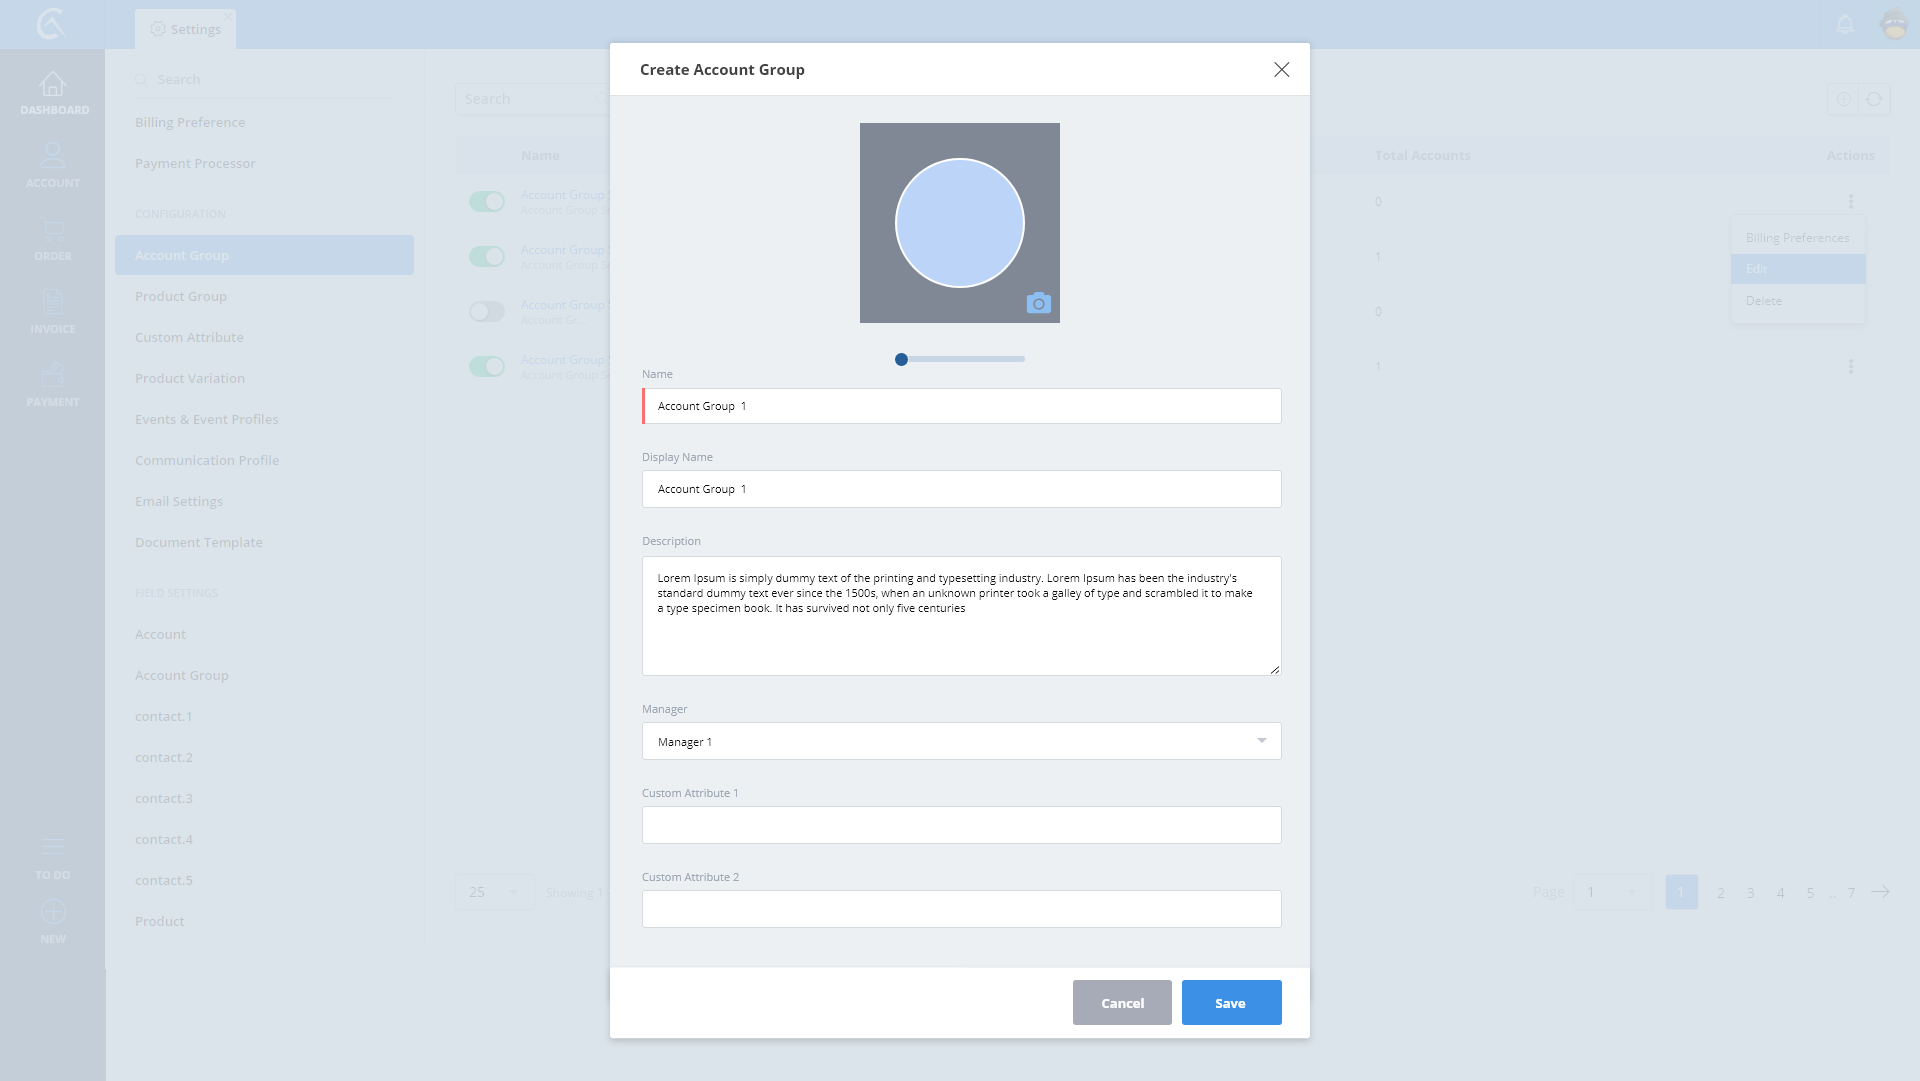Image resolution: width=1920 pixels, height=1081 pixels.
Task: Choose Billing Preferences from context menu
Action: click(1797, 238)
